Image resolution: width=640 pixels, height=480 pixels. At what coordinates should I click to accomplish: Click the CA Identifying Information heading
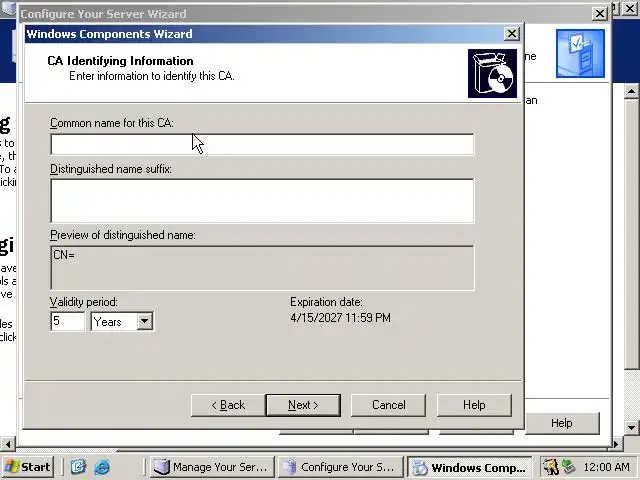[120, 61]
